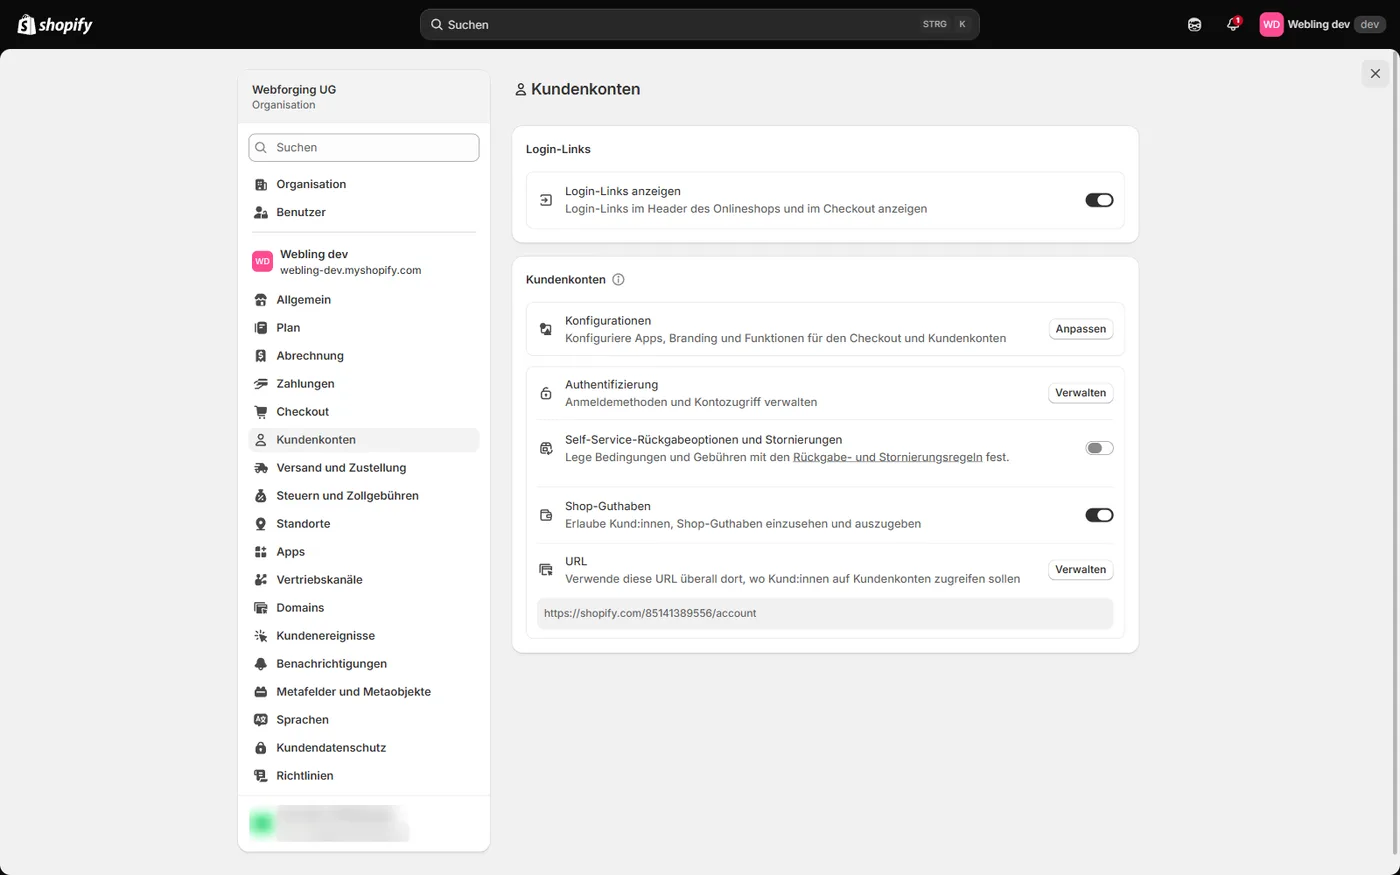The width and height of the screenshot is (1400, 875).
Task: Disable the Login-Links anzeigen toggle
Action: (x=1099, y=200)
